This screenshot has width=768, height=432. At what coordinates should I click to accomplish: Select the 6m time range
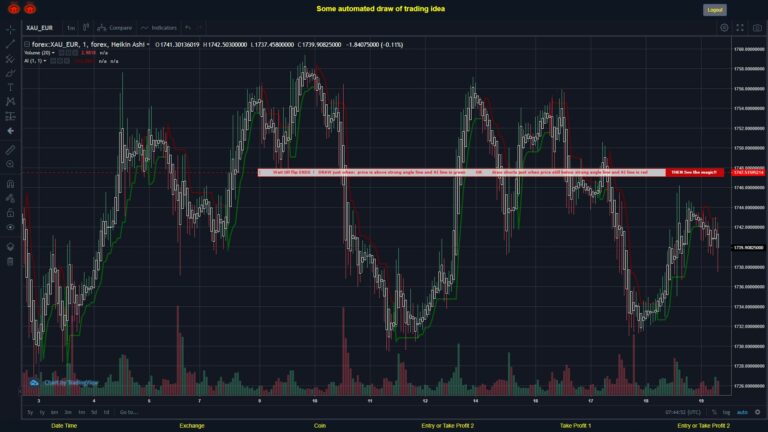tap(54, 412)
